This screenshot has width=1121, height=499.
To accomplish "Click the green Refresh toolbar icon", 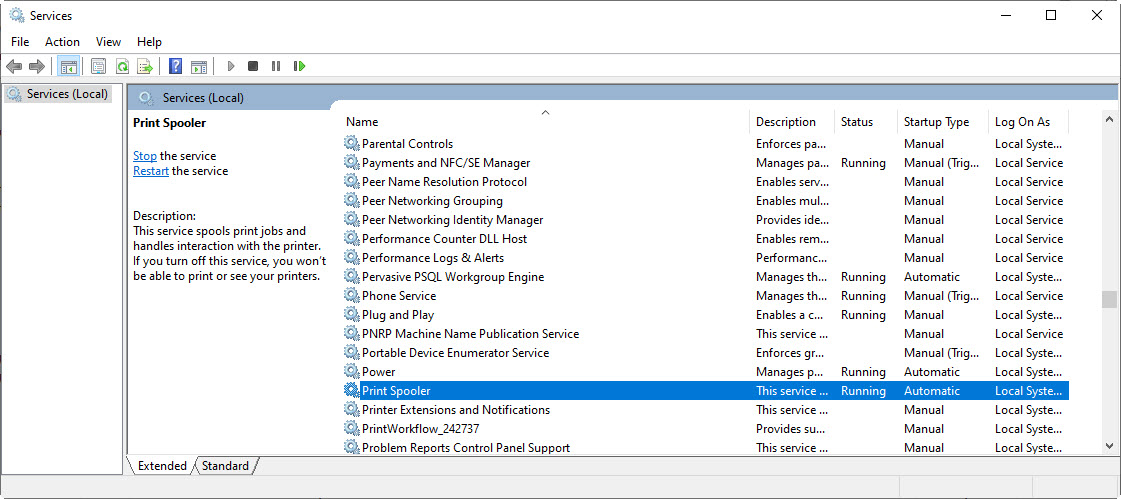I will [122, 67].
